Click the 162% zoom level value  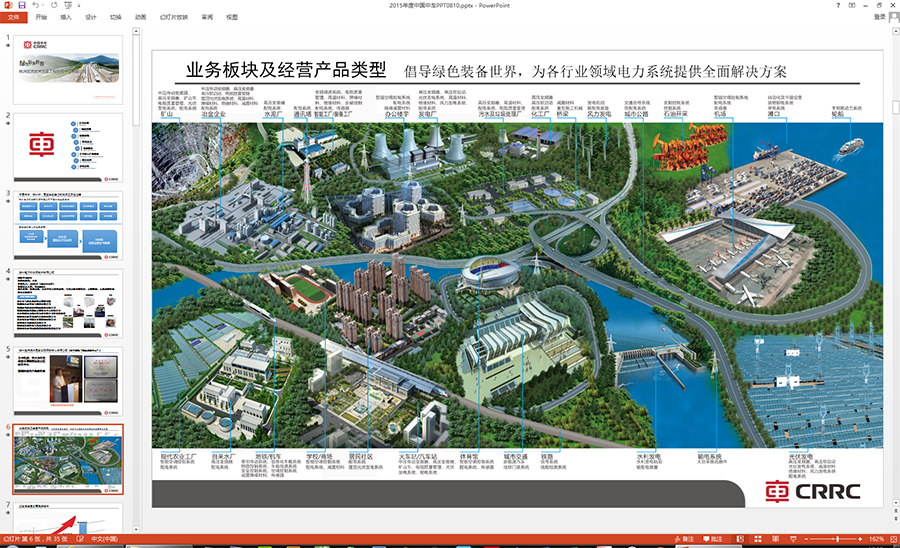click(876, 539)
